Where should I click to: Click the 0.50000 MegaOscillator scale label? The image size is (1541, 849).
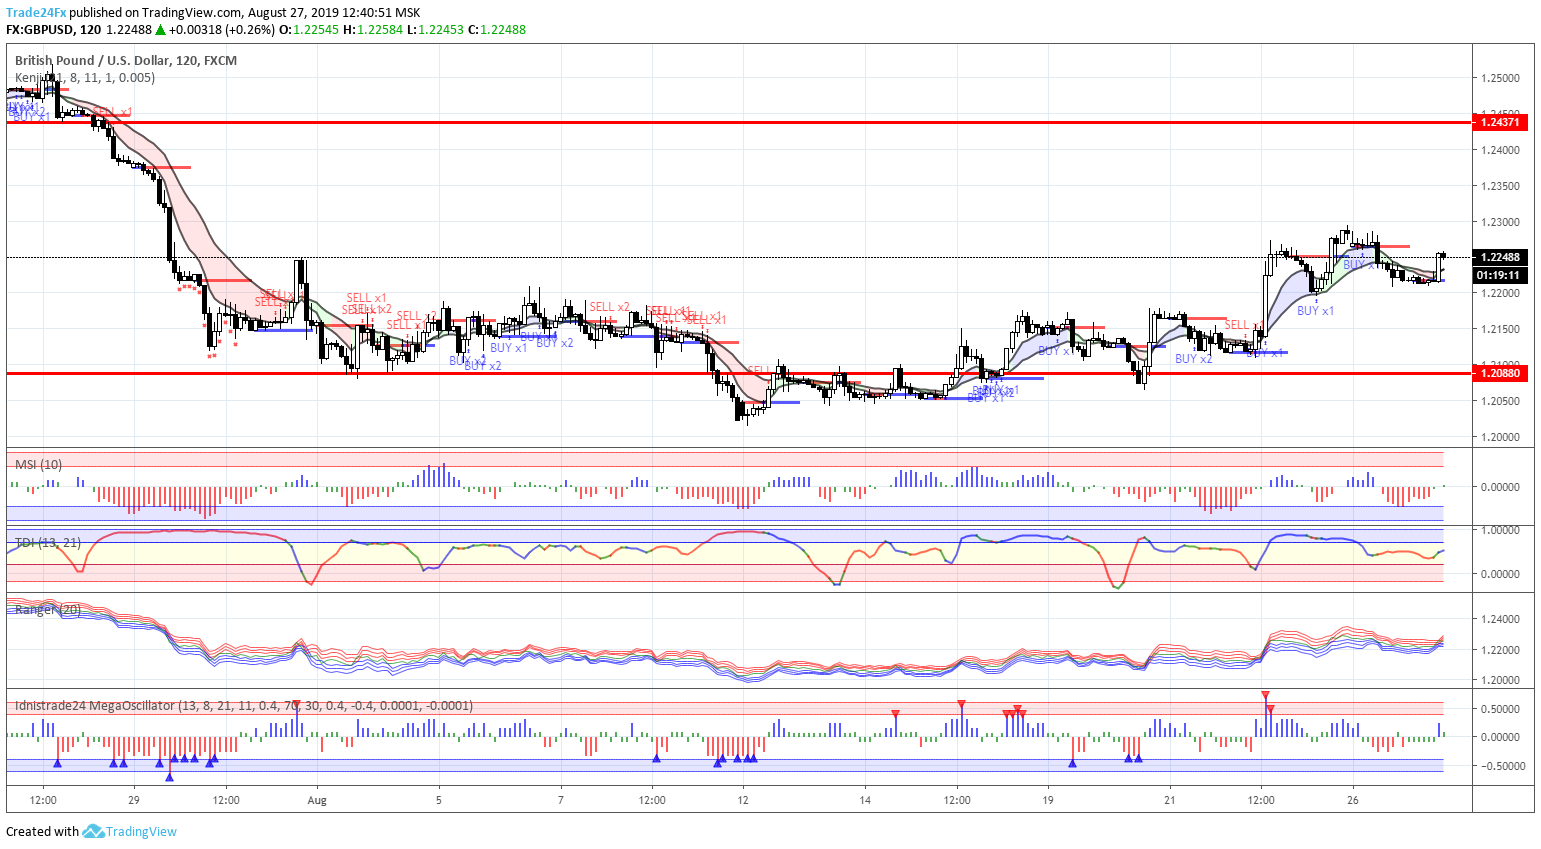1500,709
